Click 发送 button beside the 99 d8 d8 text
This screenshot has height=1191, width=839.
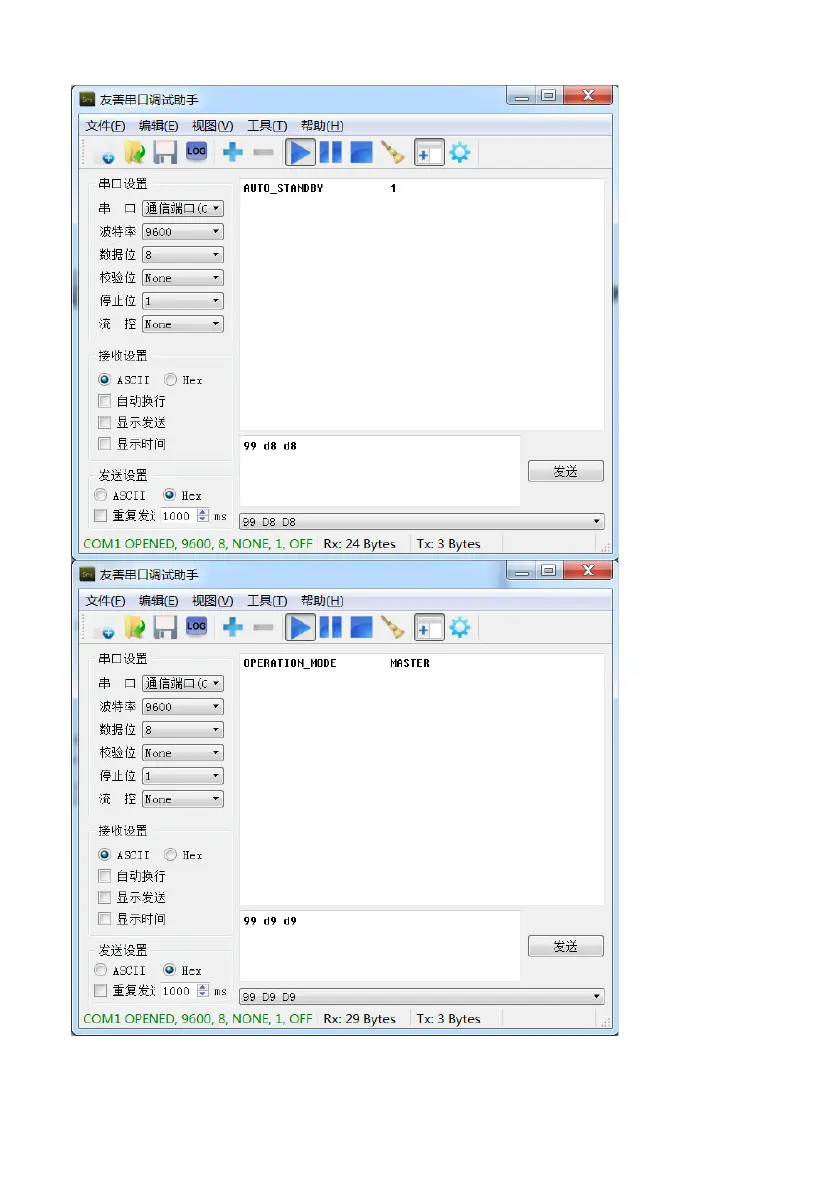point(566,471)
